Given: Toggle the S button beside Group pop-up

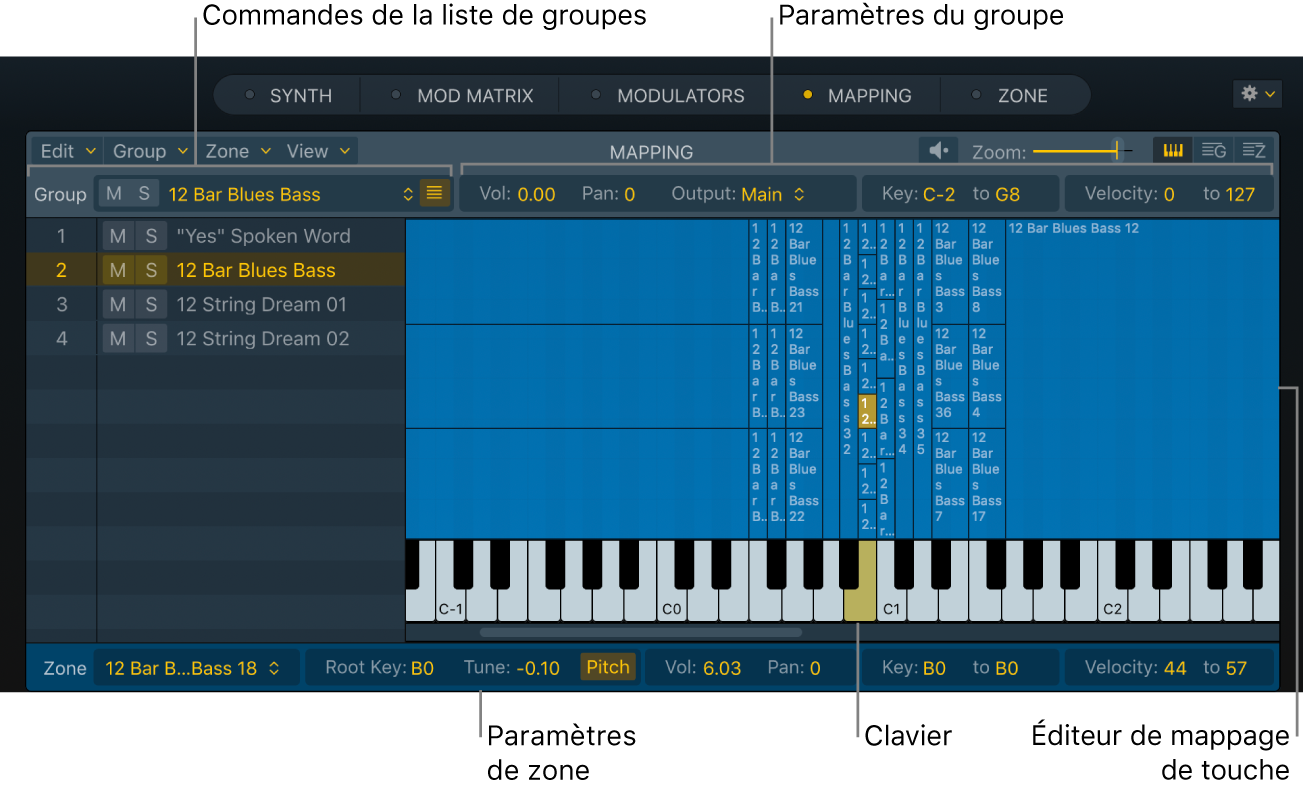Looking at the screenshot, I should [144, 194].
